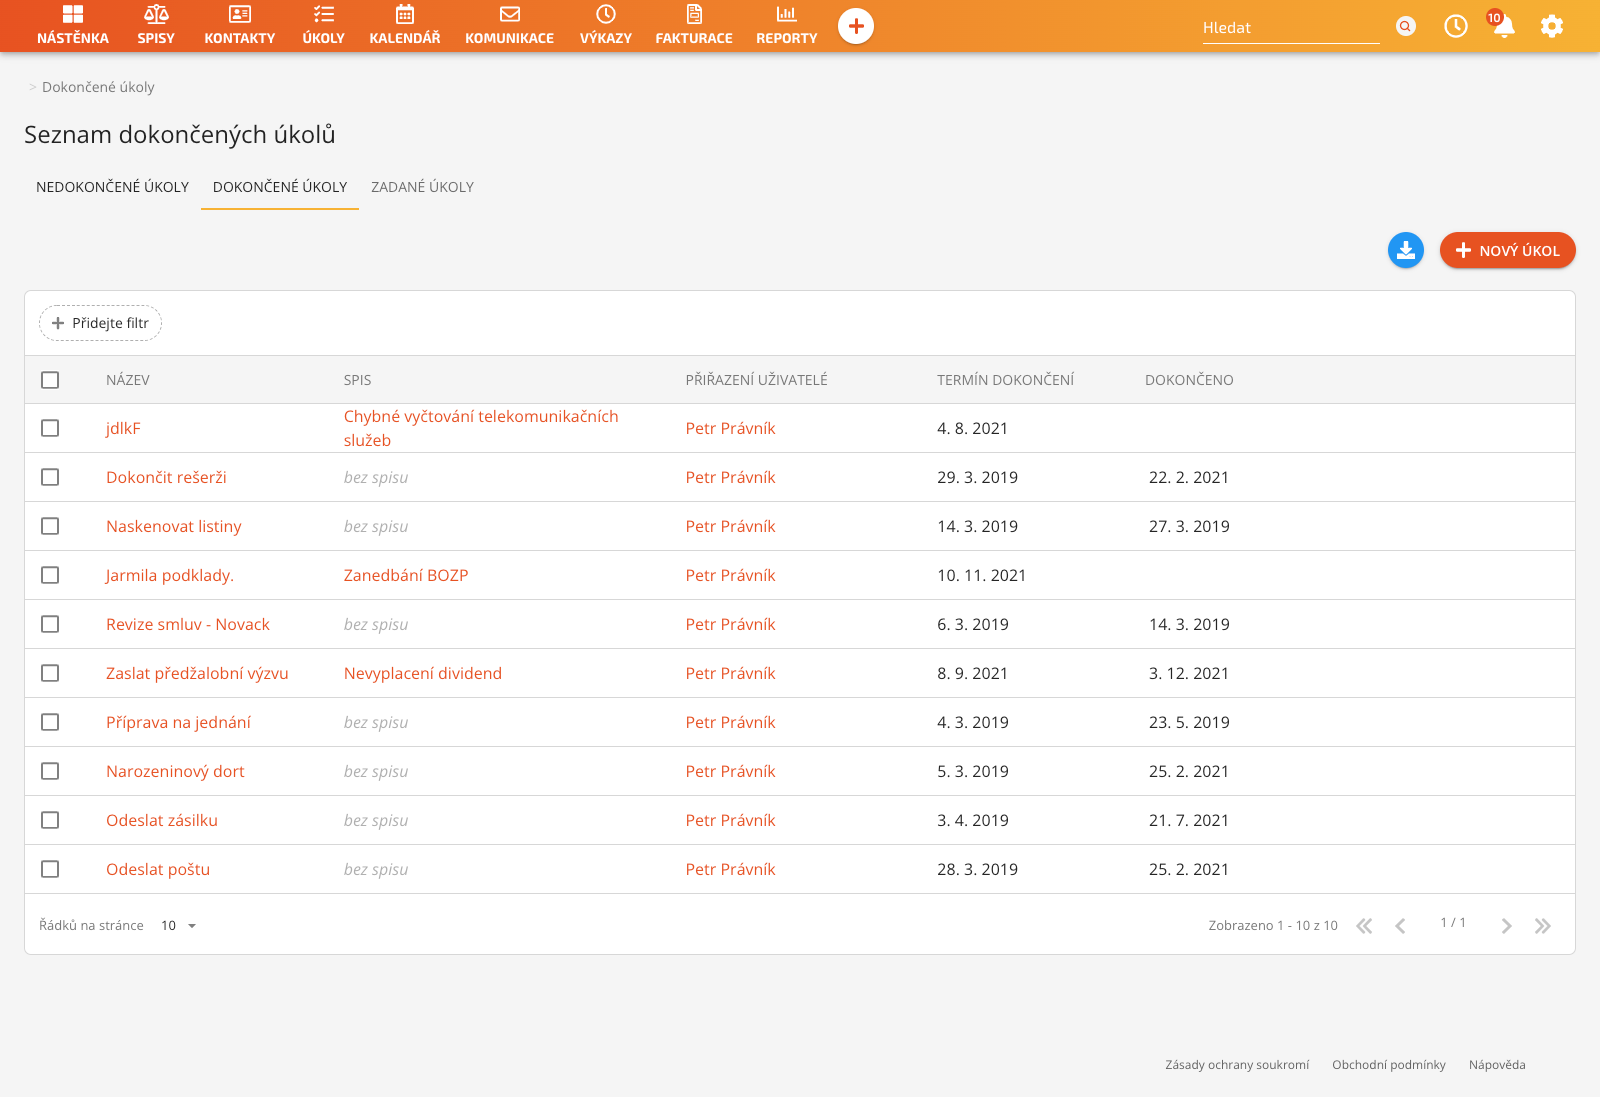This screenshot has height=1098, width=1600.
Task: Click Přidejte filtr button
Action: coord(100,323)
